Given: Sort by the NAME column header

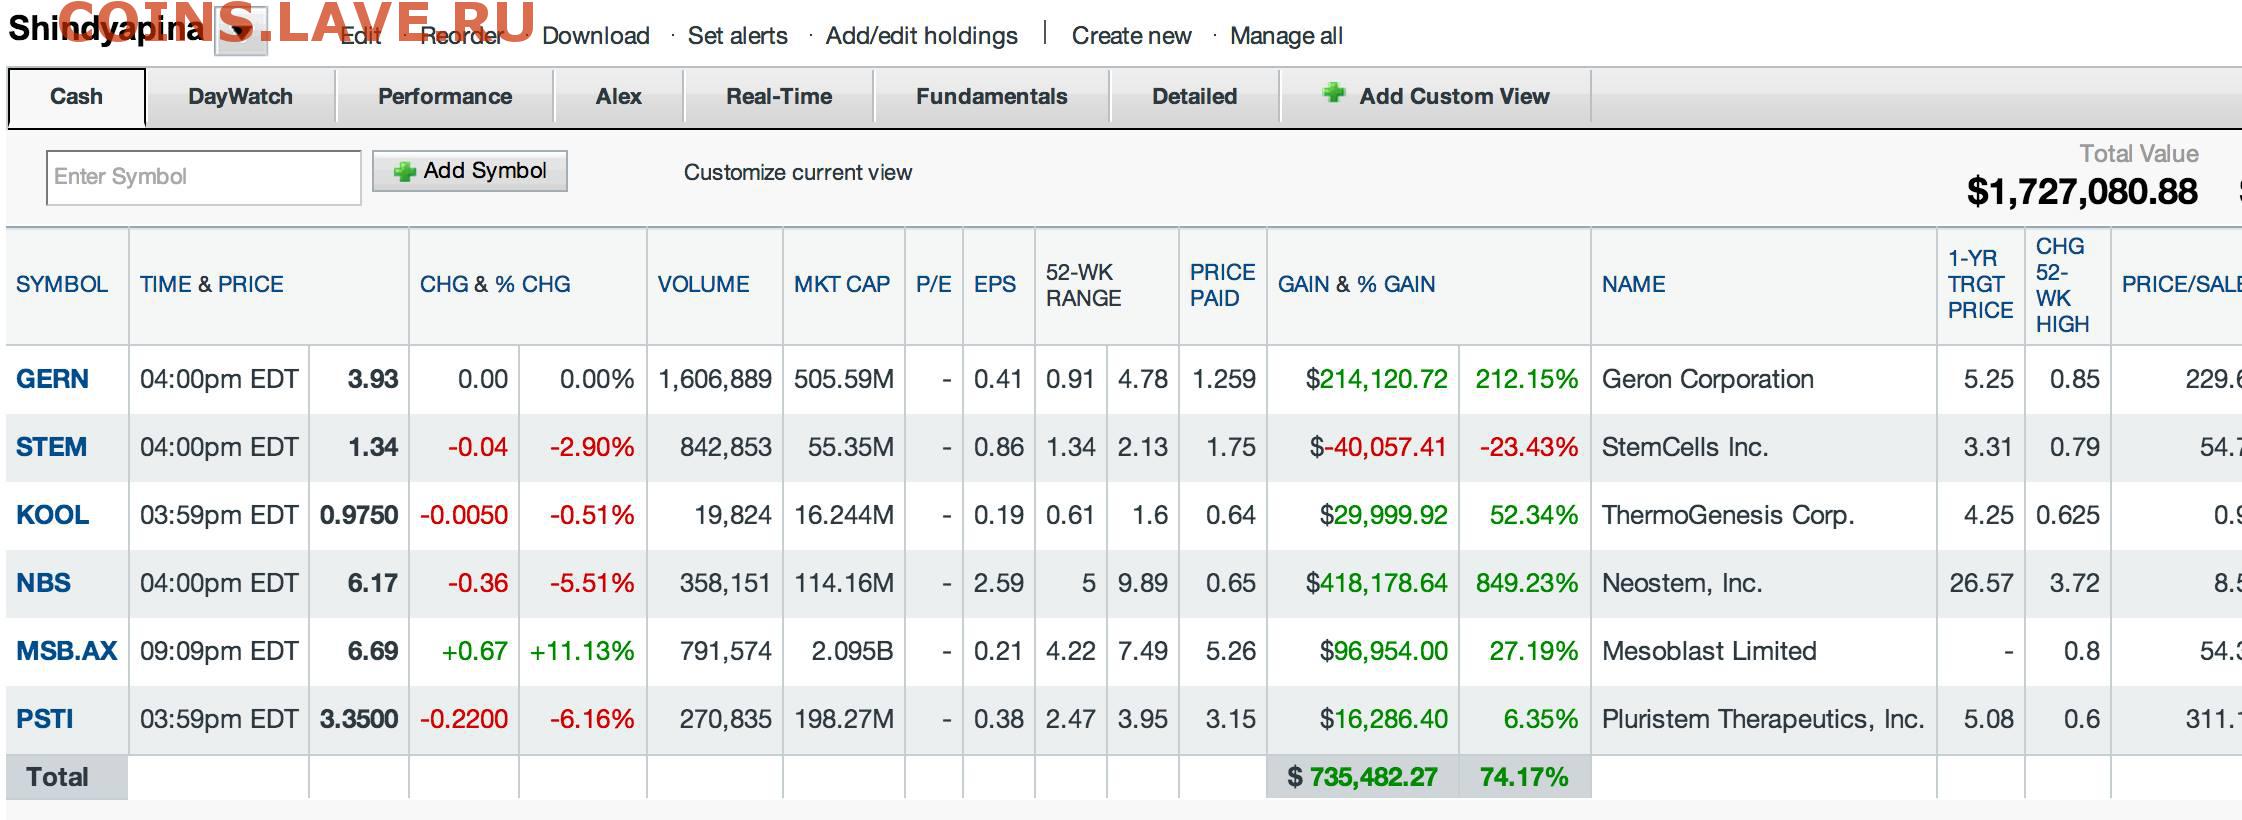Looking at the screenshot, I should click(x=1634, y=285).
